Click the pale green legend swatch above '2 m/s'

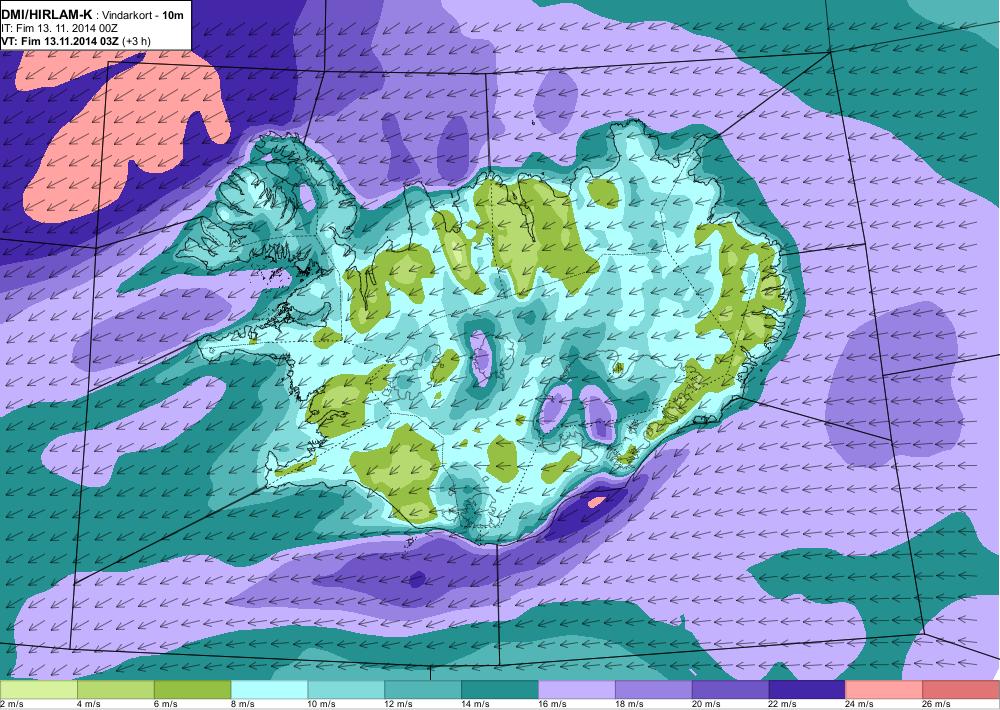[x=38, y=690]
